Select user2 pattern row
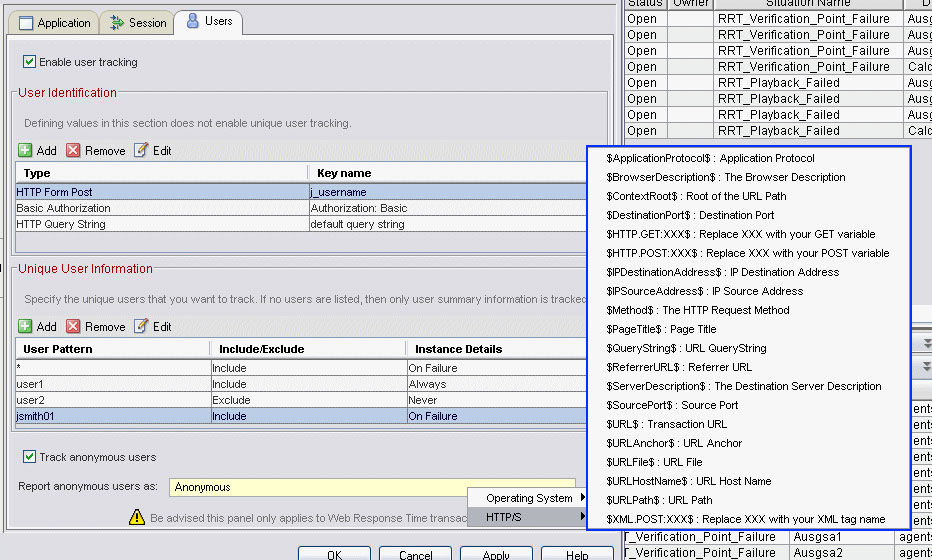The height and width of the screenshot is (560, 932). pos(301,400)
